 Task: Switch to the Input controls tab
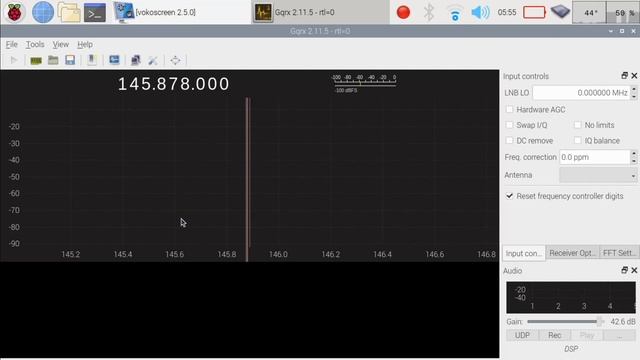[x=524, y=253]
